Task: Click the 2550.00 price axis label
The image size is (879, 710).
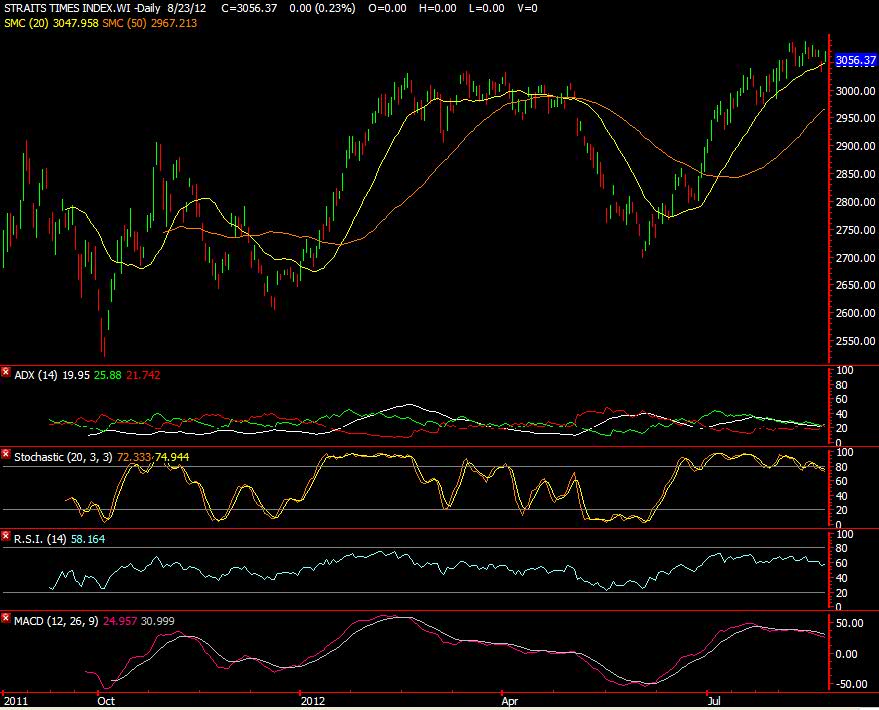Action: tap(855, 341)
